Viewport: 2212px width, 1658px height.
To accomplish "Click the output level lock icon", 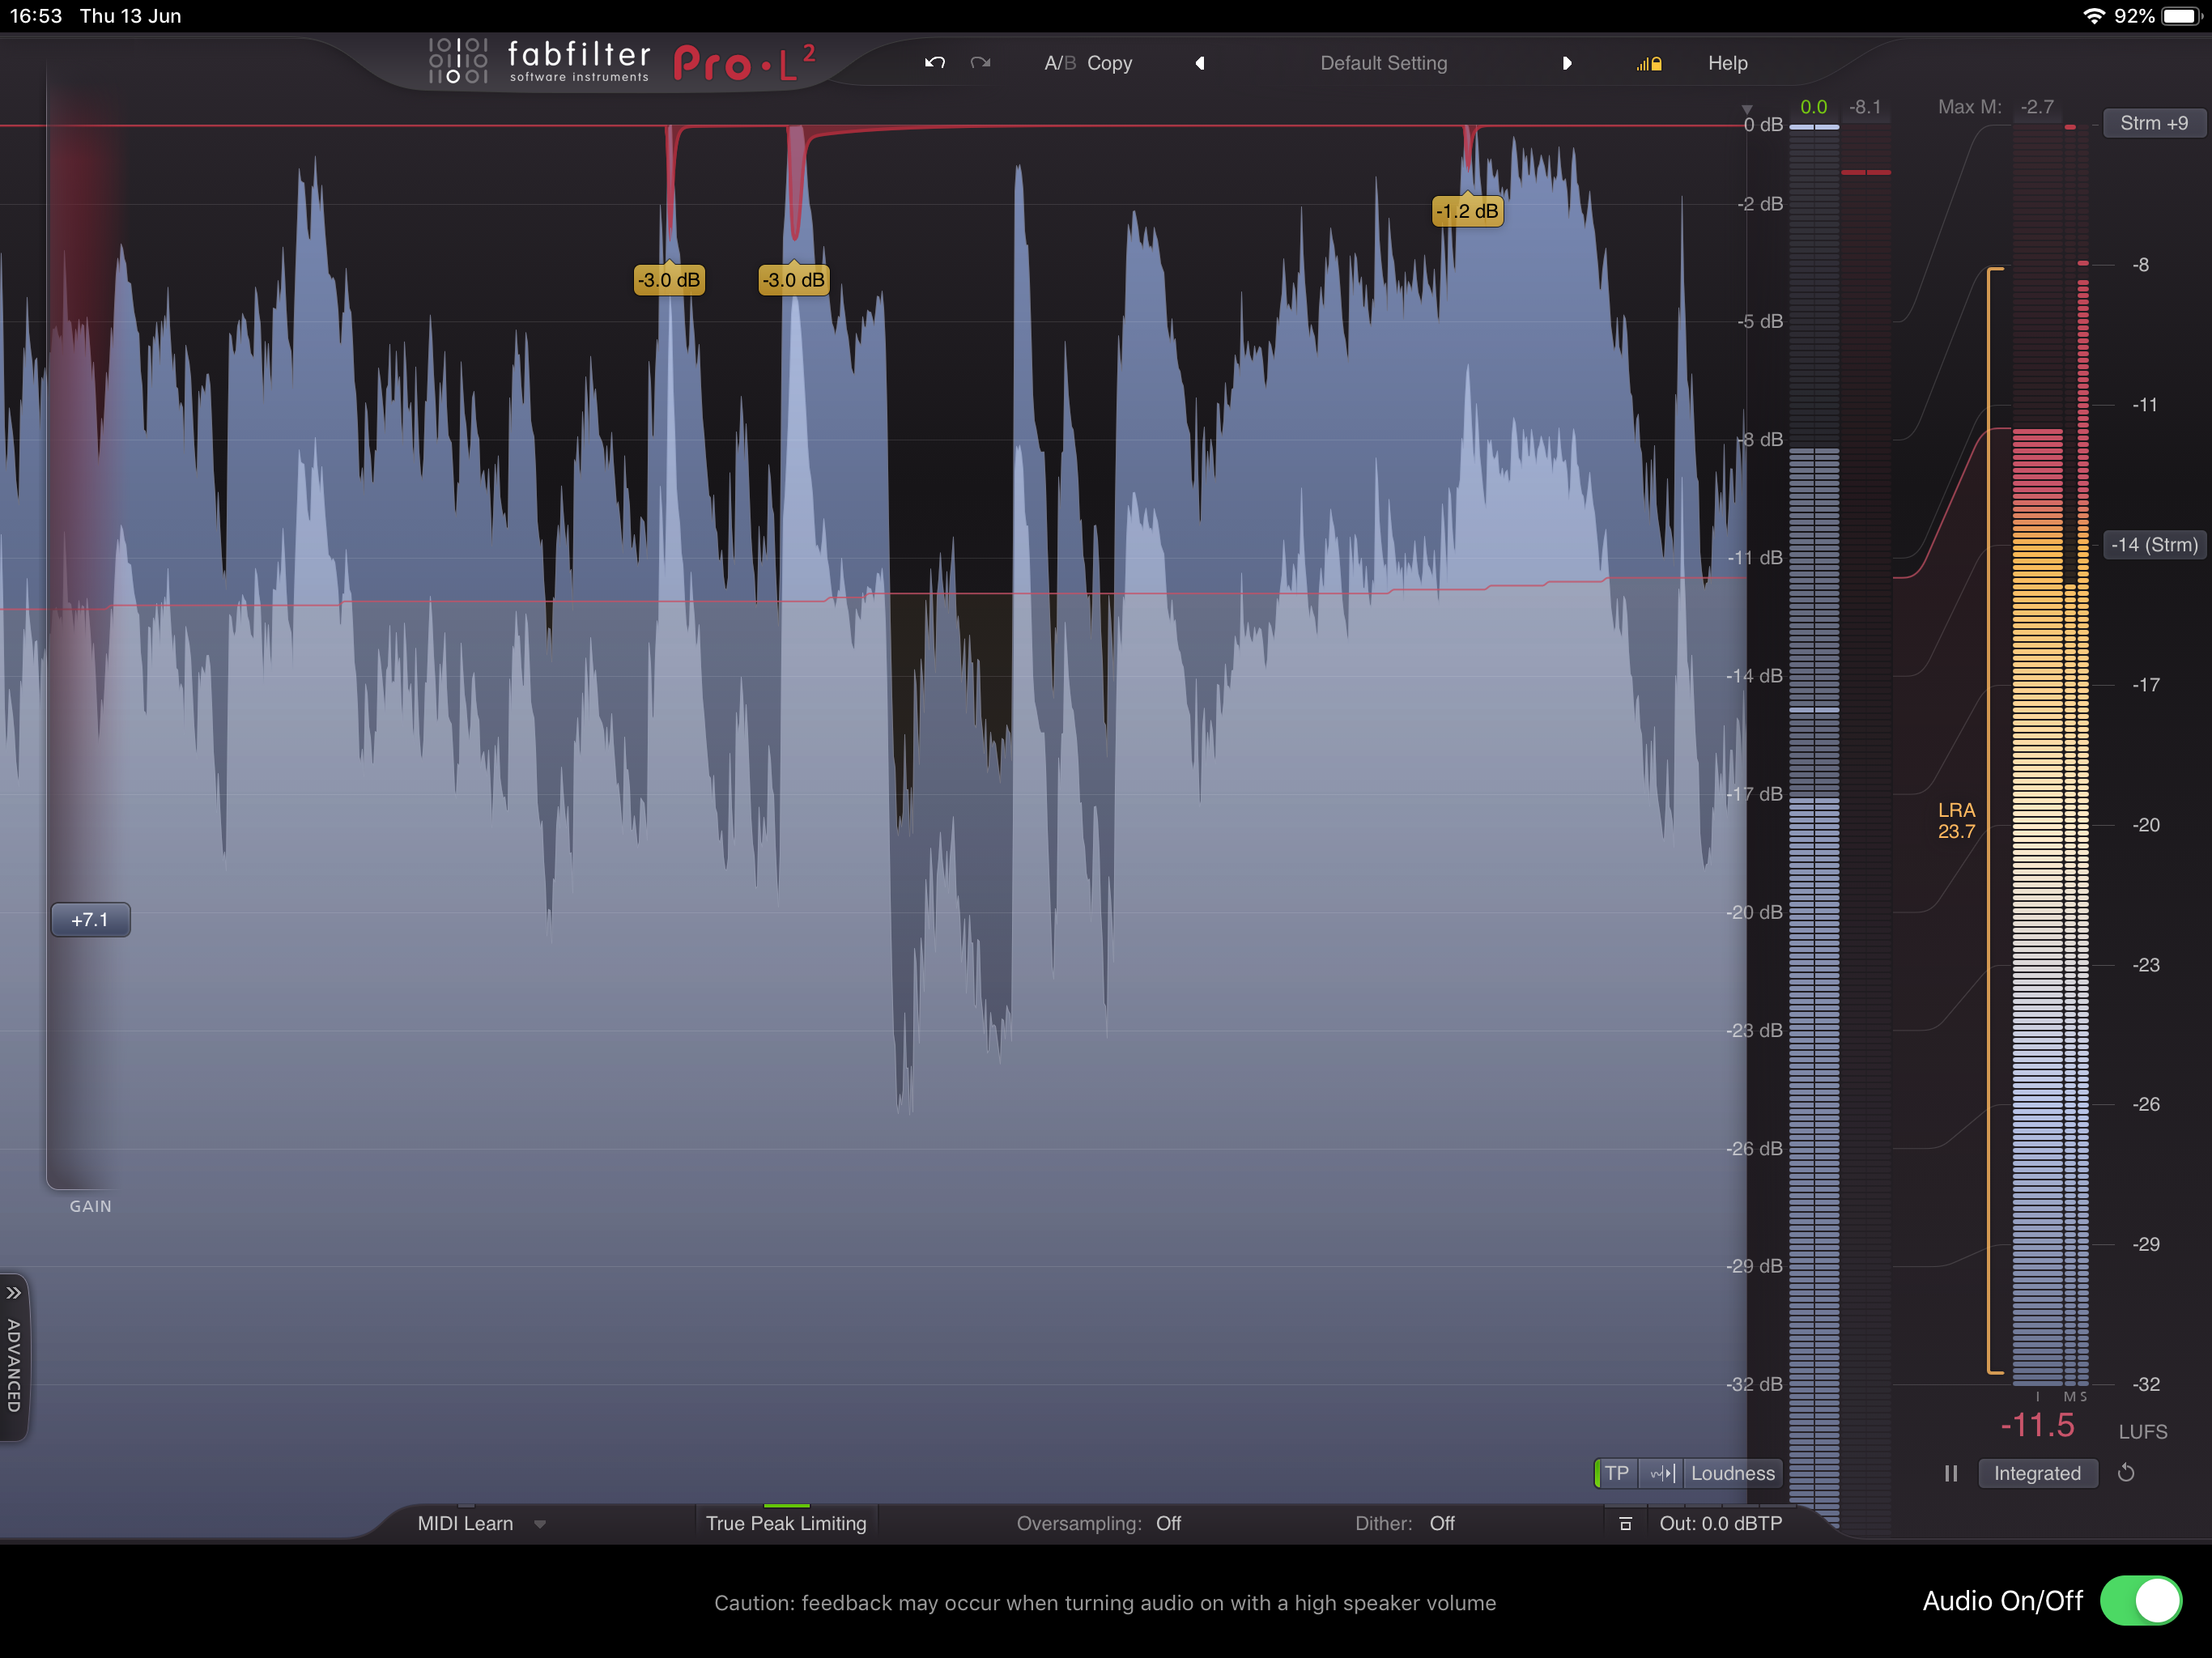I will pyautogui.click(x=1649, y=64).
